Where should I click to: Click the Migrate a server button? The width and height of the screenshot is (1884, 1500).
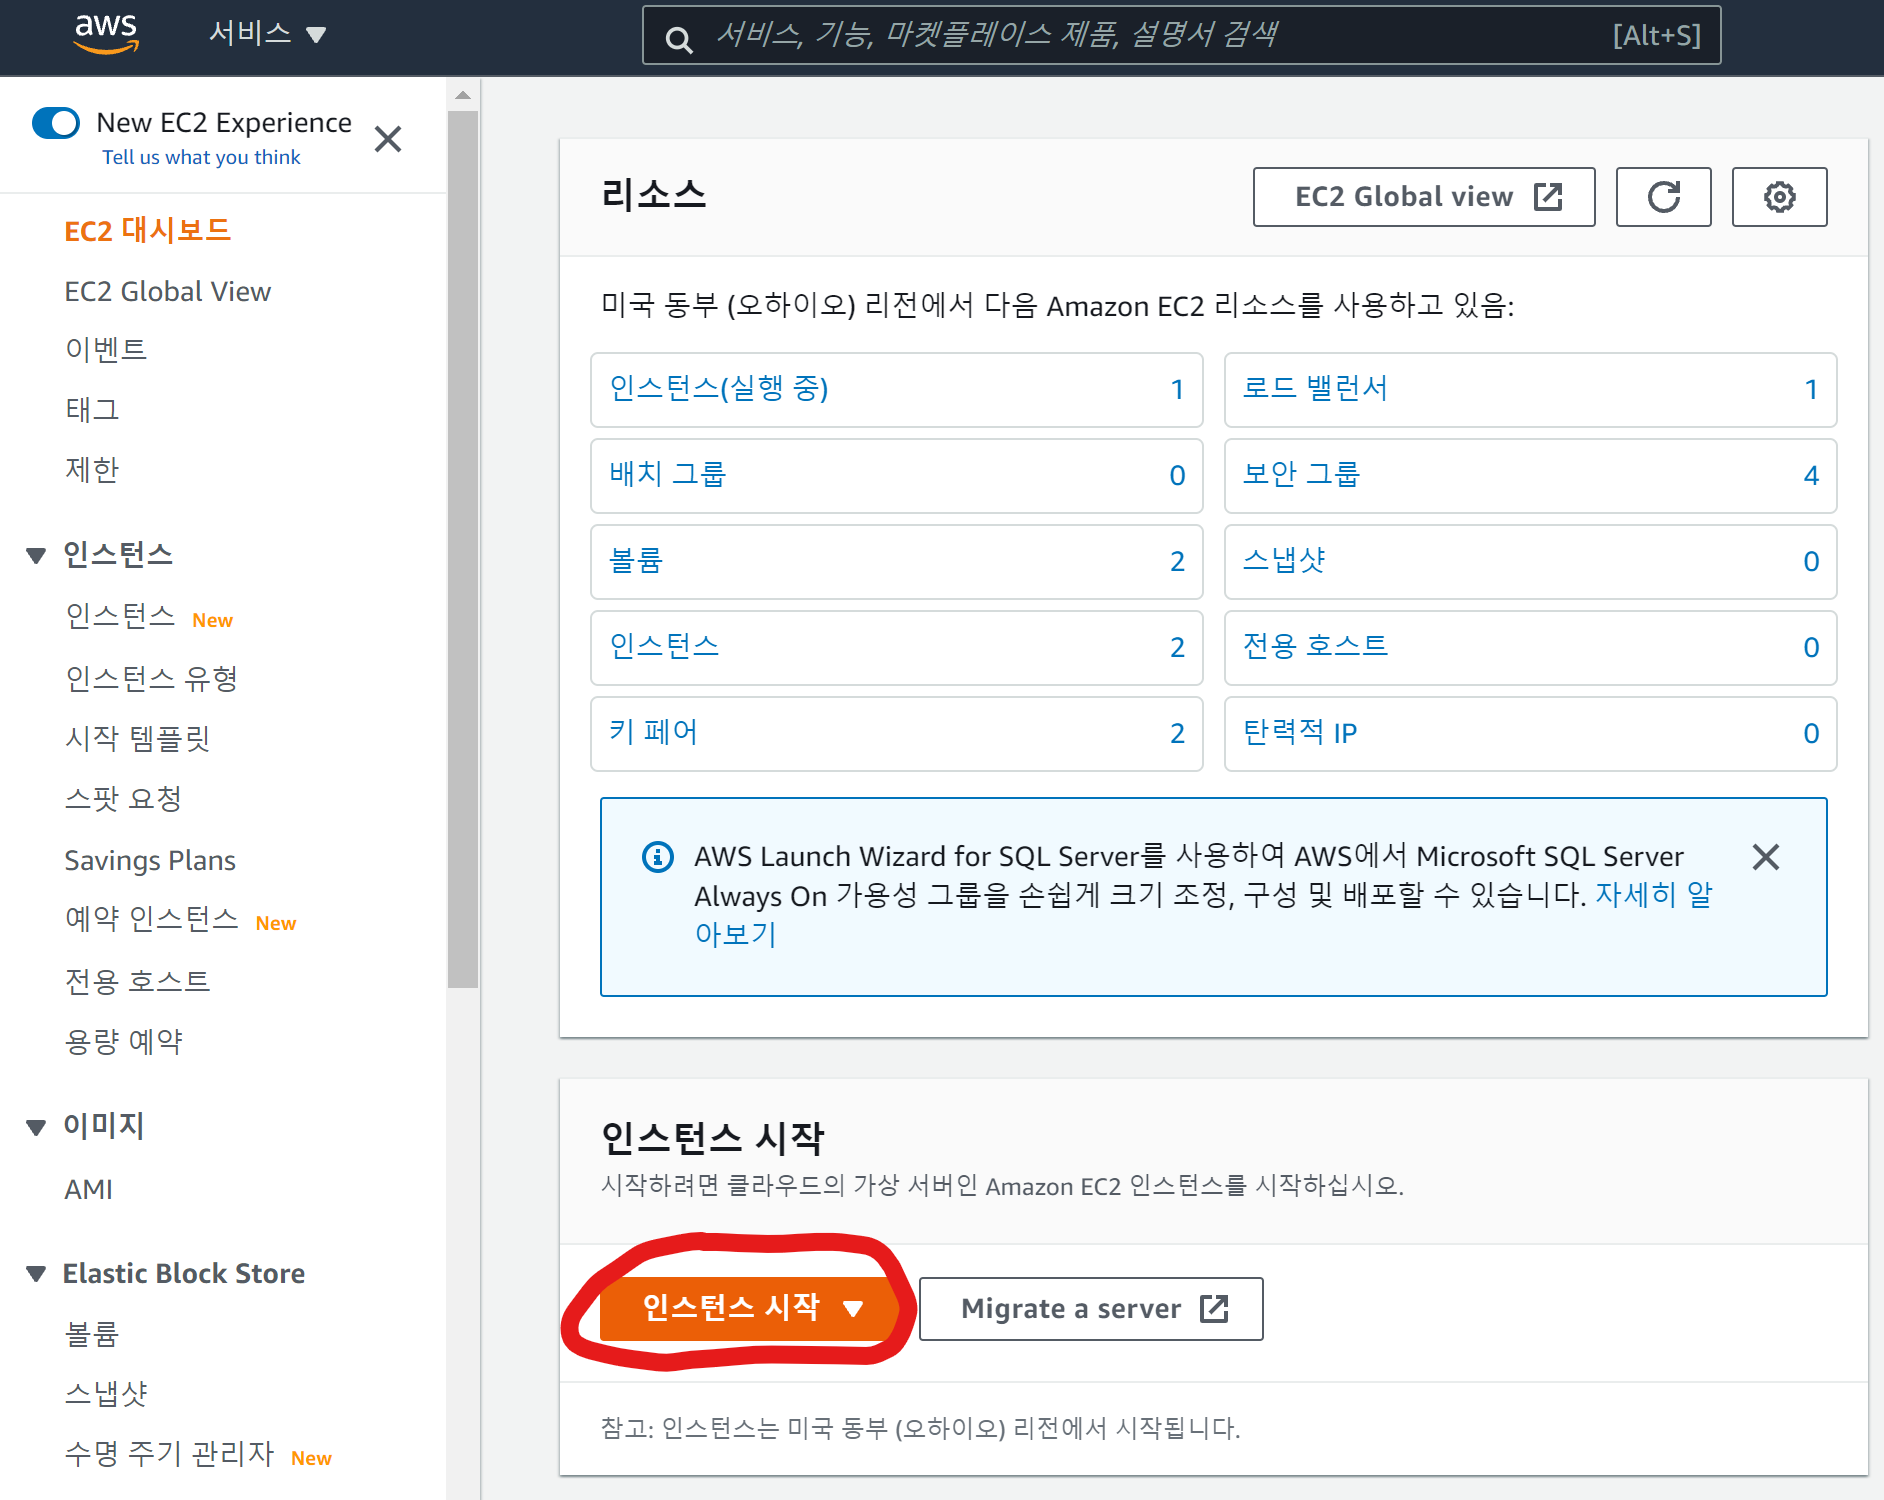click(1091, 1309)
